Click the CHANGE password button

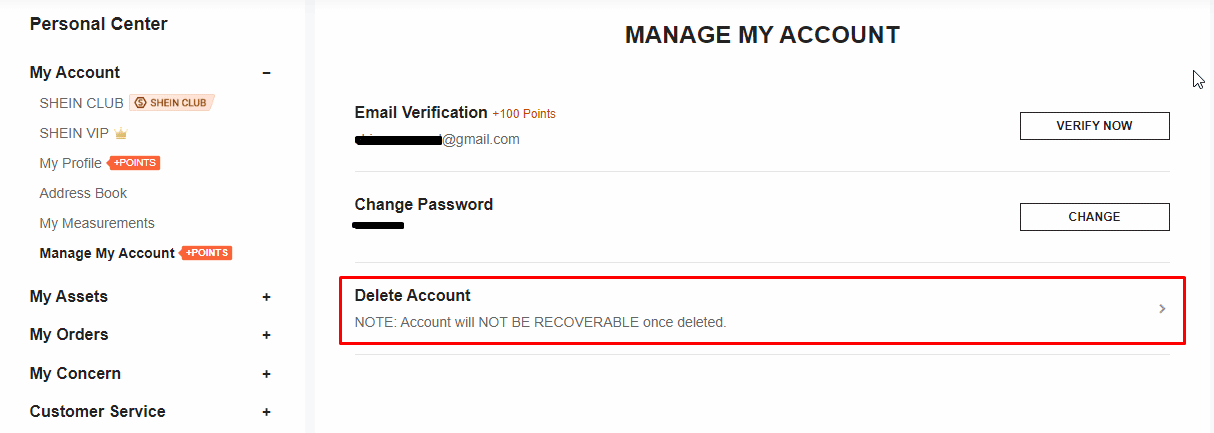click(1094, 217)
